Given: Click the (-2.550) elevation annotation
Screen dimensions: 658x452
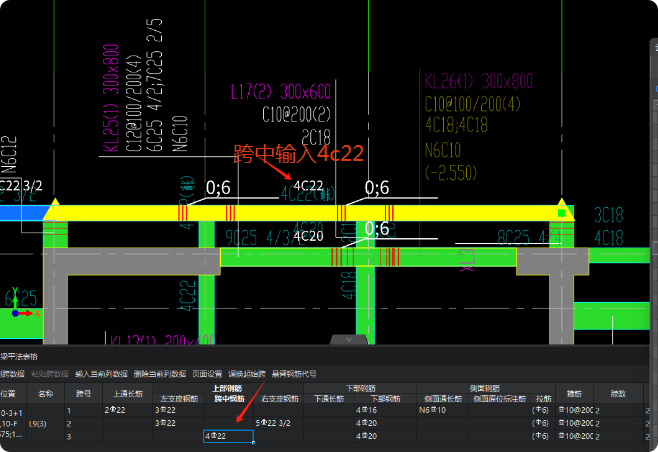Looking at the screenshot, I should [x=451, y=172].
